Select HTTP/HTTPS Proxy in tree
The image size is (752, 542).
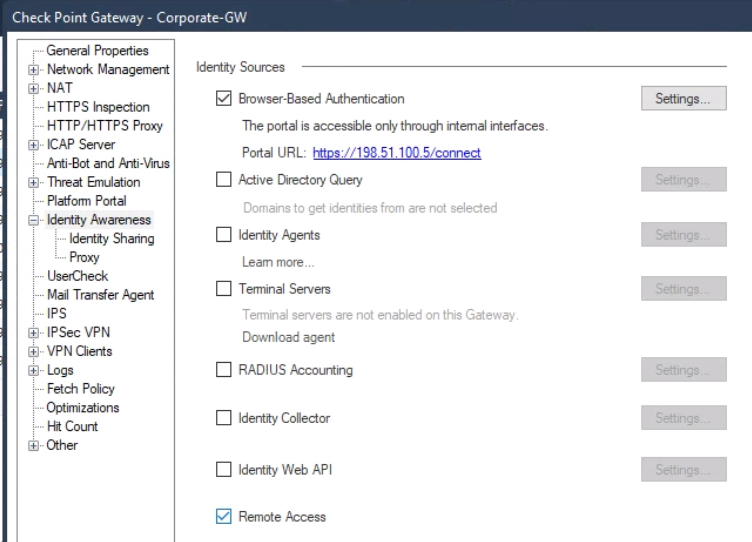coord(105,126)
